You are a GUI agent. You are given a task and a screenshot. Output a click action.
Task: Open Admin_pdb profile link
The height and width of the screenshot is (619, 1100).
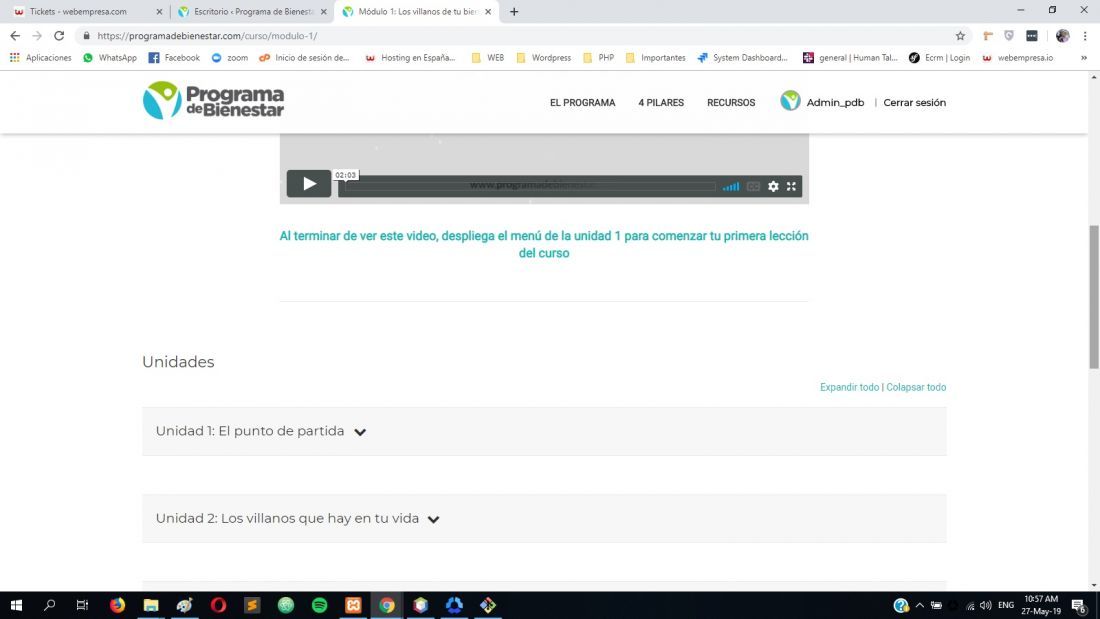835,102
